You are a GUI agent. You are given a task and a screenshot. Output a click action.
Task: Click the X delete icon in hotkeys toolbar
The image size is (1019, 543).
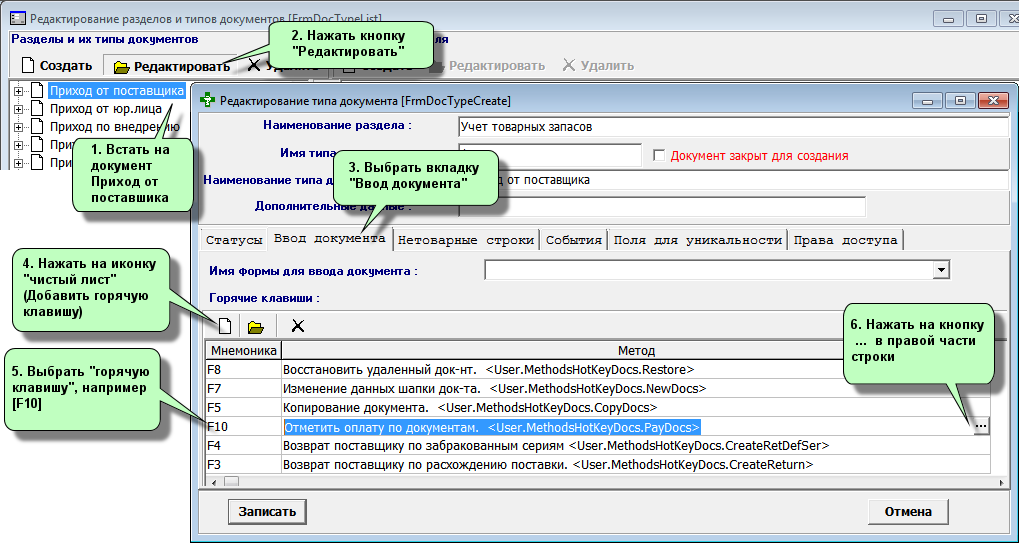tap(297, 326)
